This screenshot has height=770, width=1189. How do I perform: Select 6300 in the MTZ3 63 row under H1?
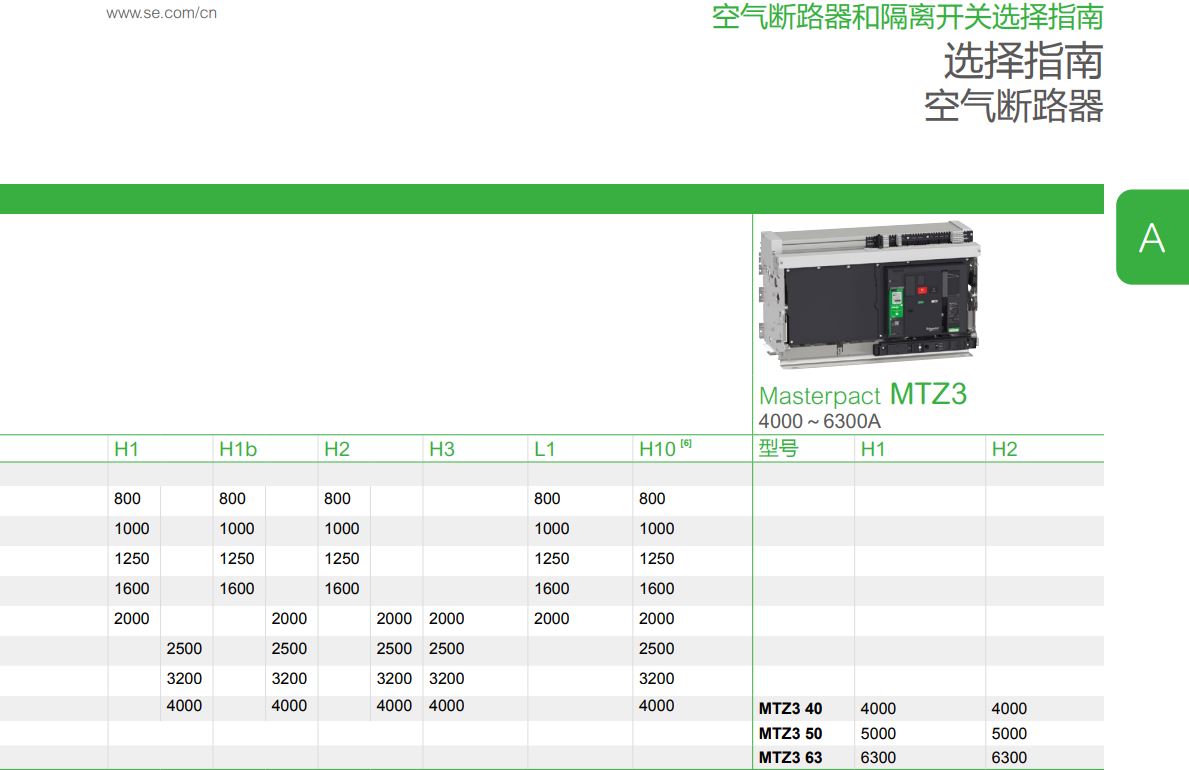click(x=878, y=757)
